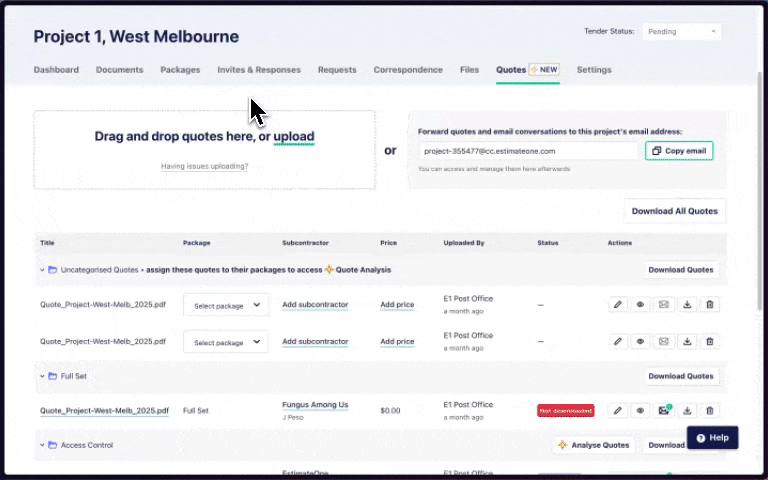This screenshot has height=480, width=768.
Task: Click the trash icon on the Full Set quote row
Action: point(710,410)
